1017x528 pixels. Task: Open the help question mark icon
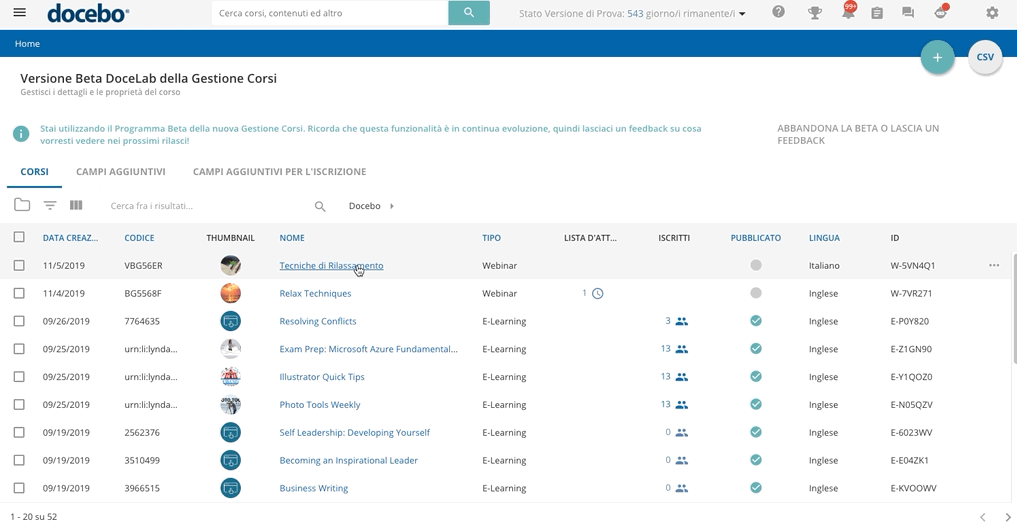pyautogui.click(x=779, y=13)
